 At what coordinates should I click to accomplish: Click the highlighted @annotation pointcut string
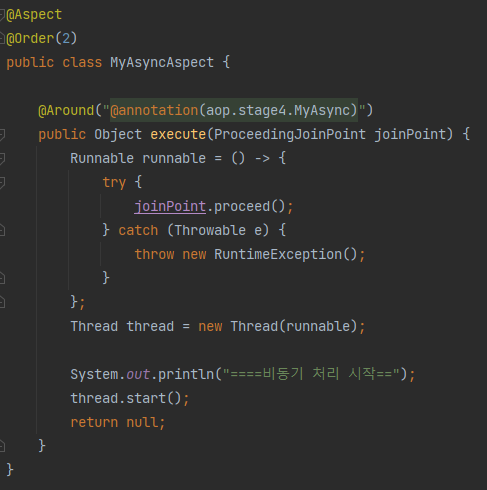point(234,110)
